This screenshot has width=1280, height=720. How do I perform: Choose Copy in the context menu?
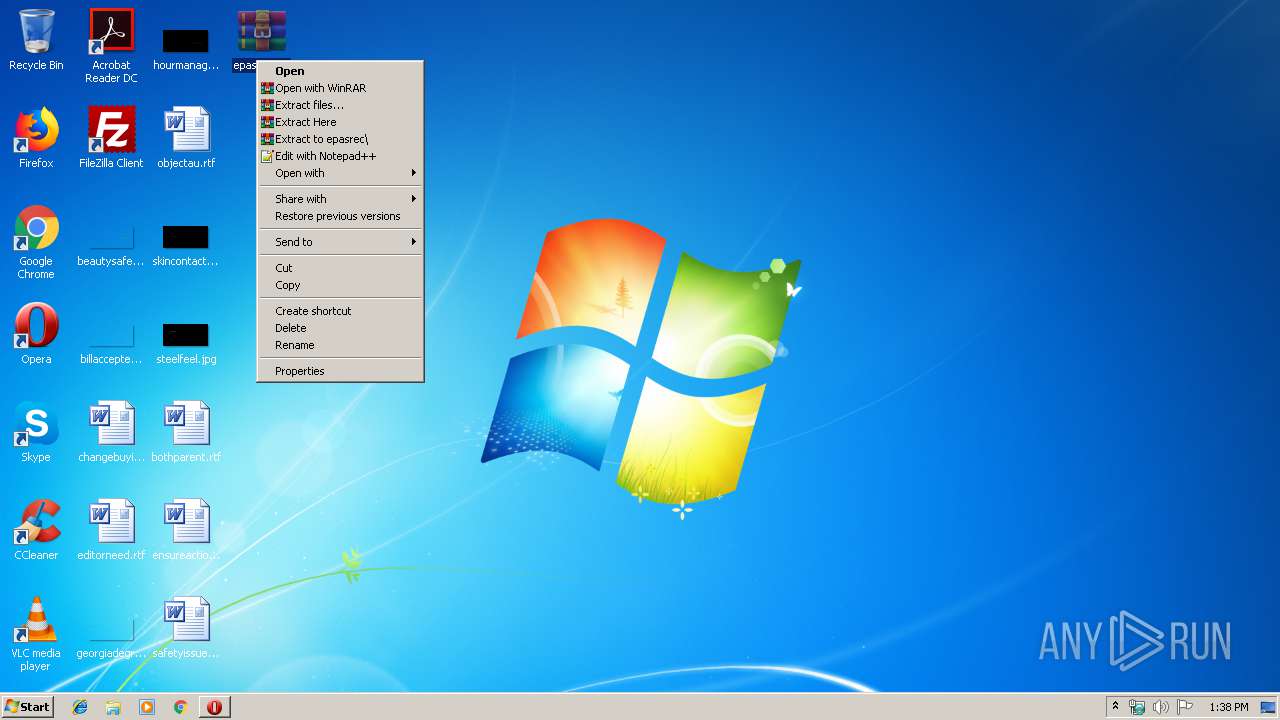pyautogui.click(x=340, y=285)
